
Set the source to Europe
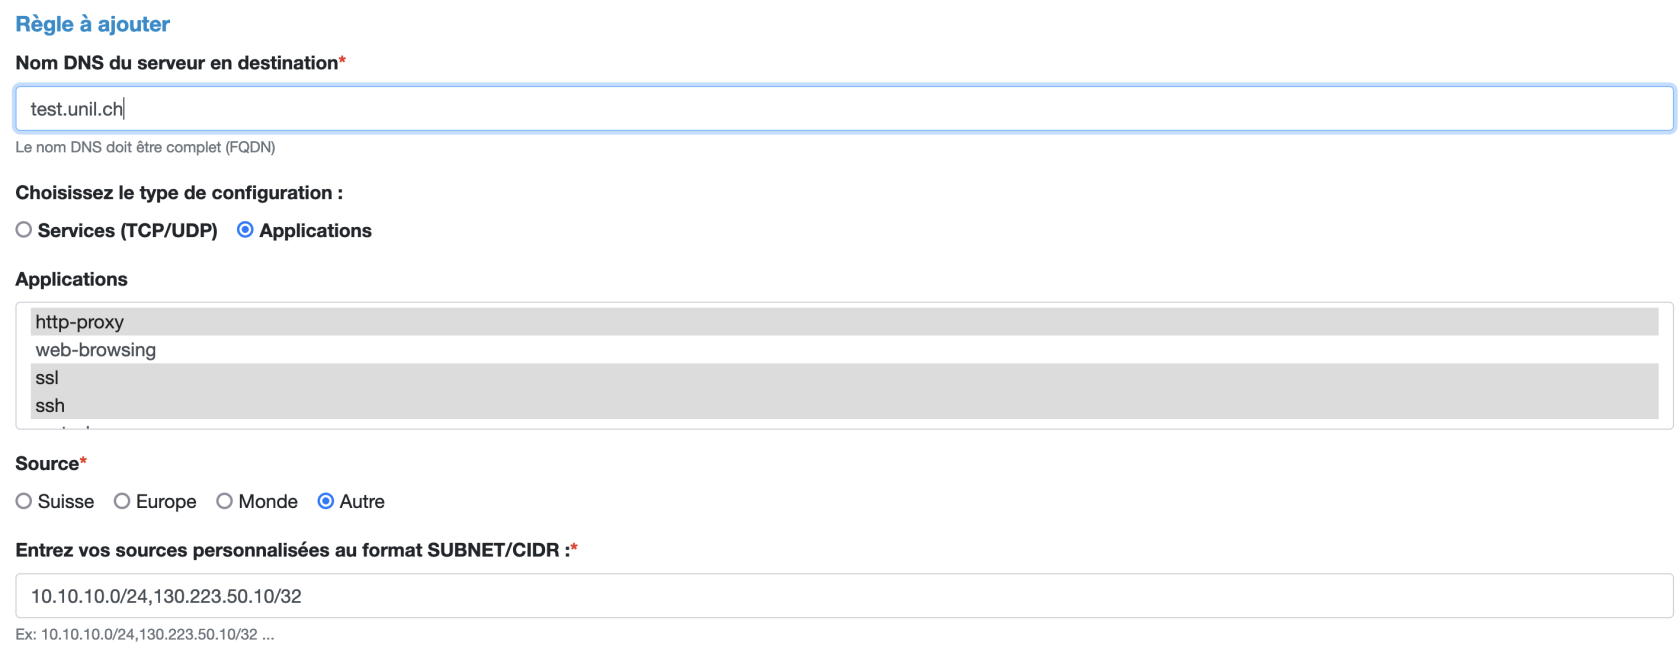pyautogui.click(x=122, y=501)
